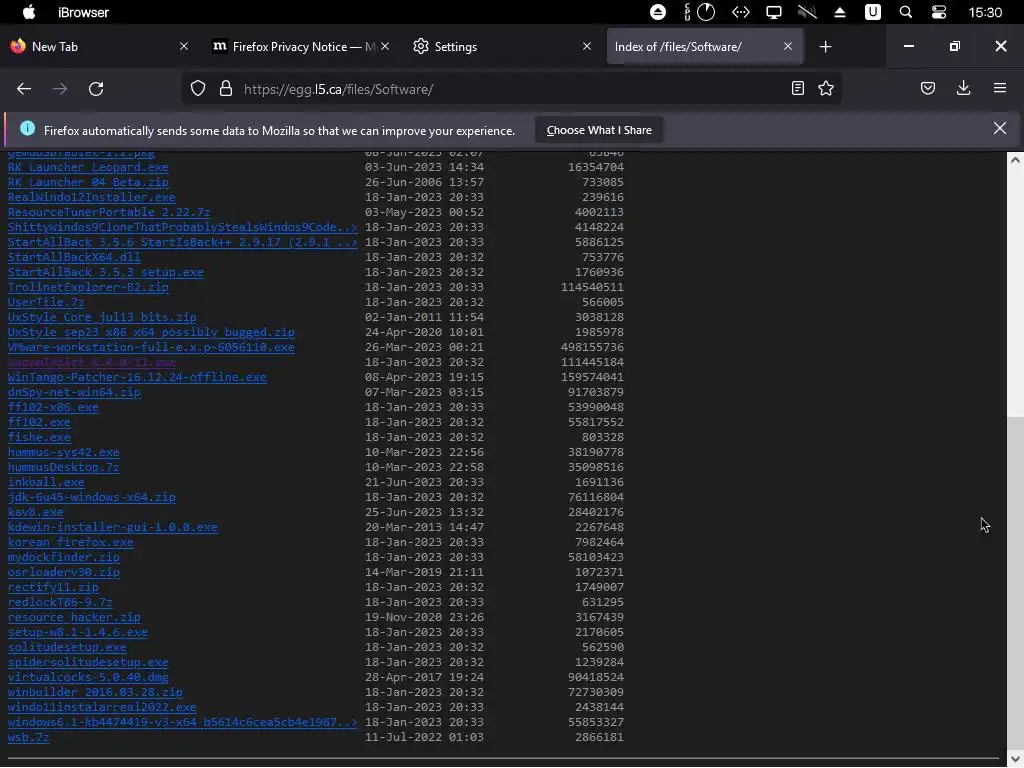
Task: Open the Firefox hamburger menu
Action: pos(1000,88)
